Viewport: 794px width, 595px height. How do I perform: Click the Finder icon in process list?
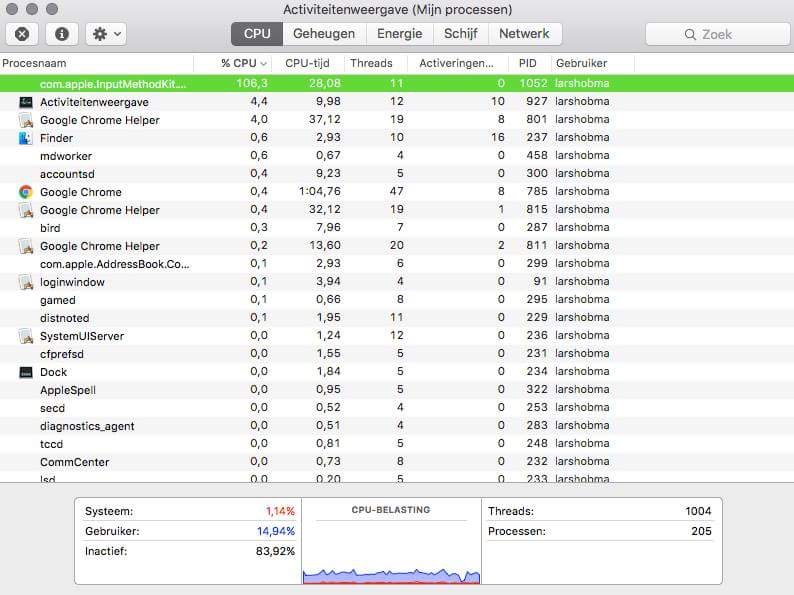(25, 138)
